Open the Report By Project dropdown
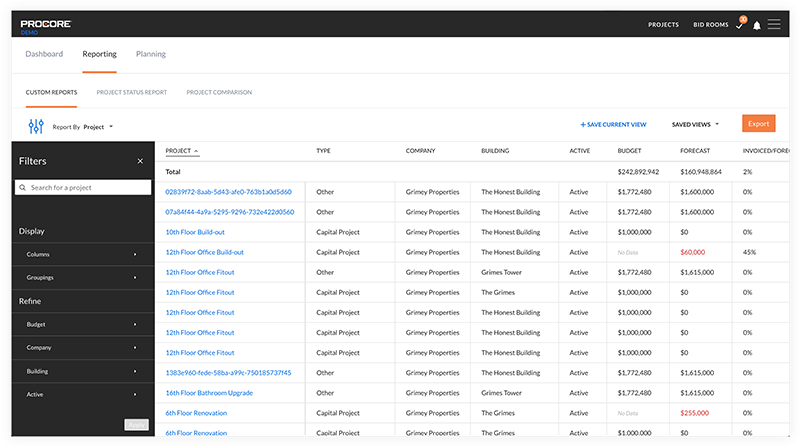Image resolution: width=800 pixels, height=447 pixels. click(x=83, y=127)
